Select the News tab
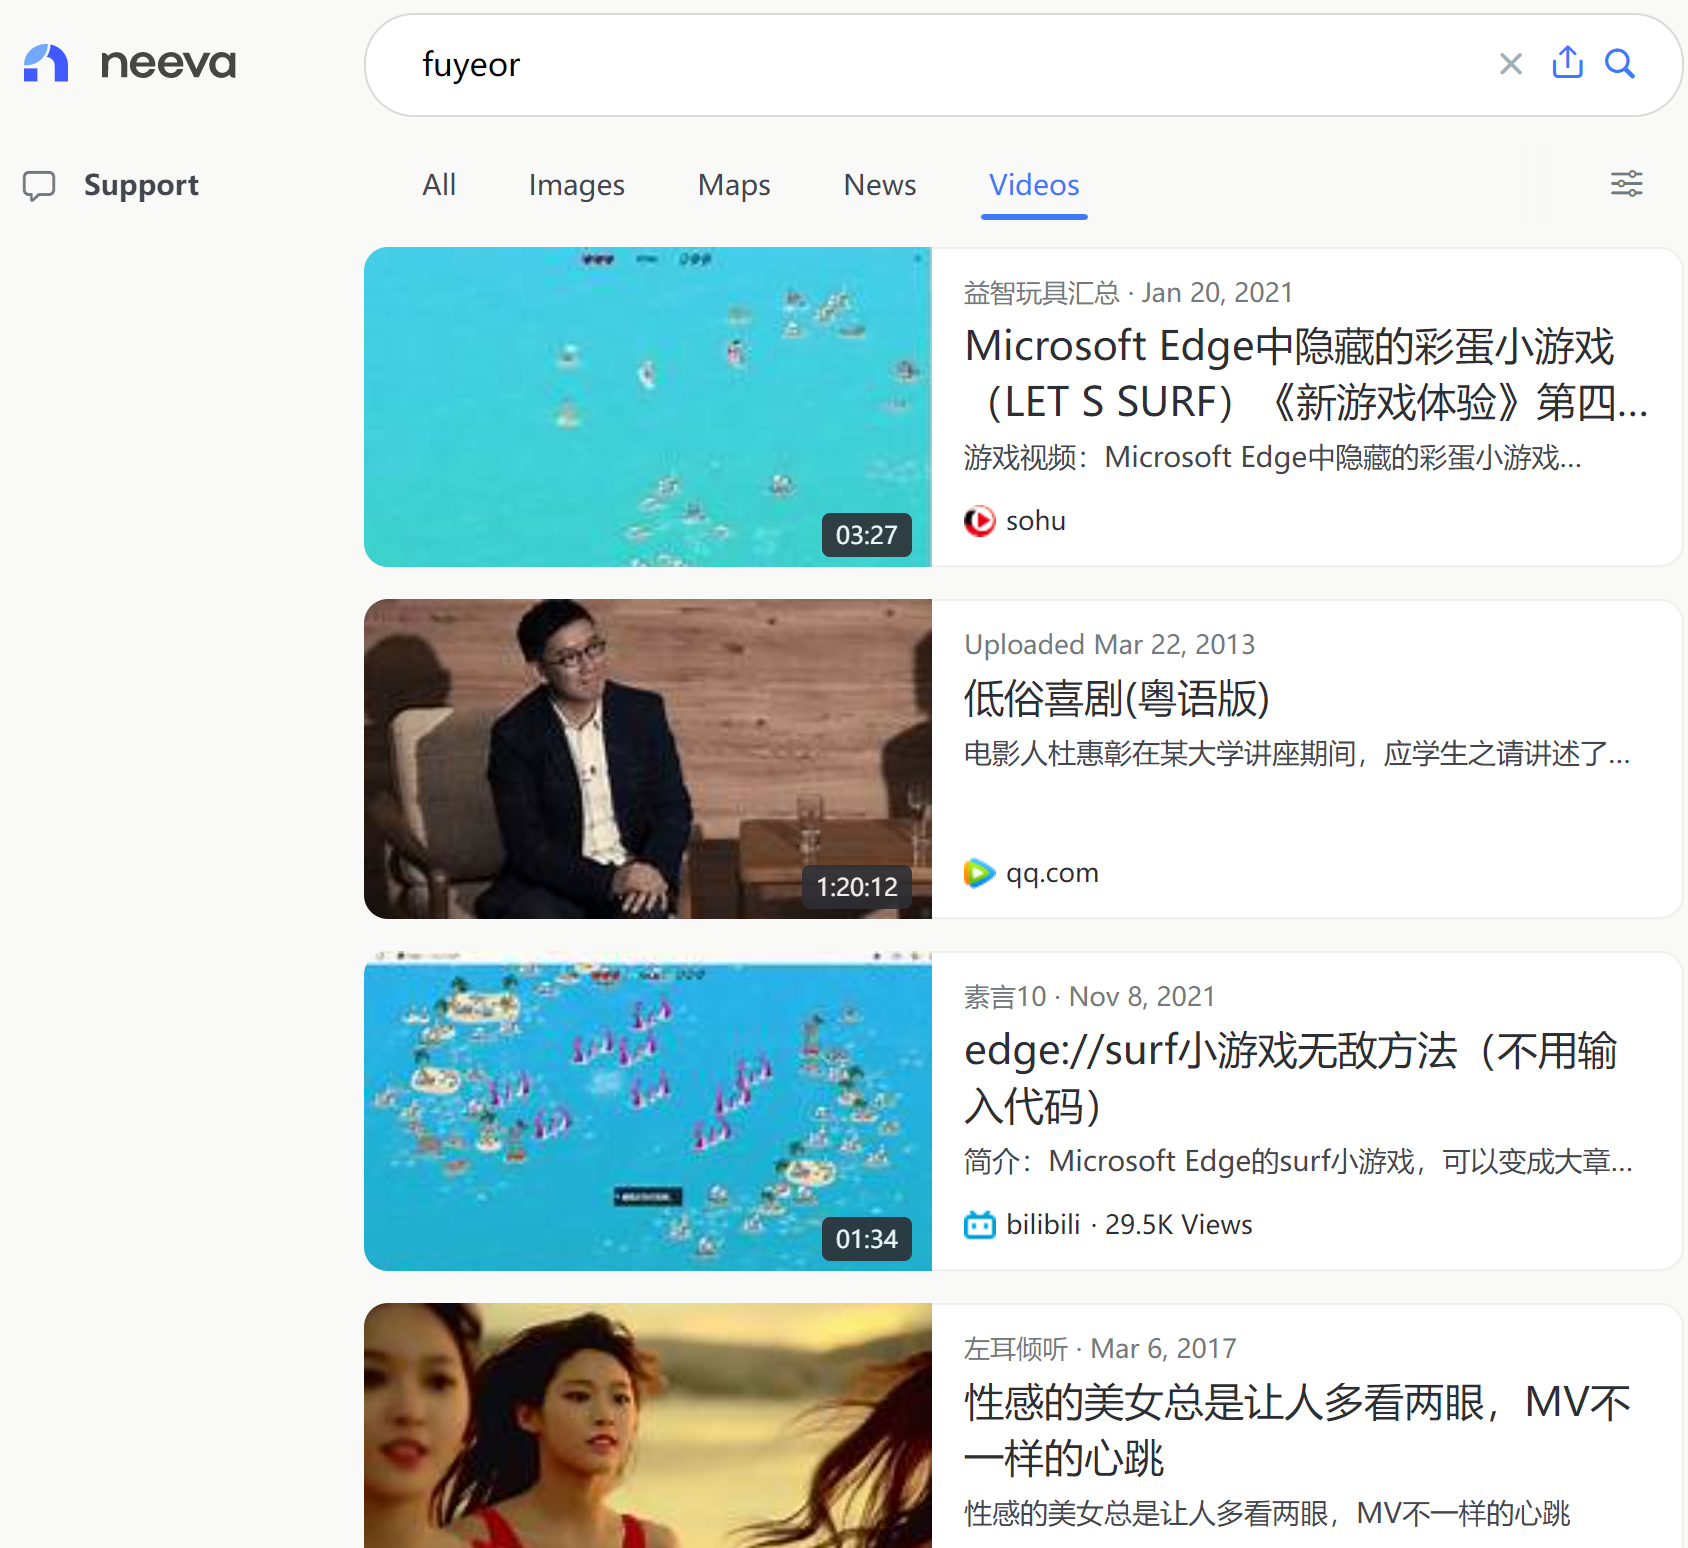 point(880,185)
